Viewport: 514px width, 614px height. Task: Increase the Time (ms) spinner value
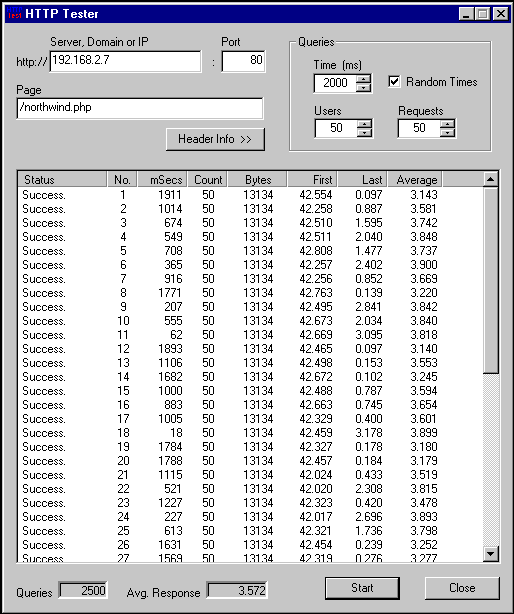click(363, 78)
